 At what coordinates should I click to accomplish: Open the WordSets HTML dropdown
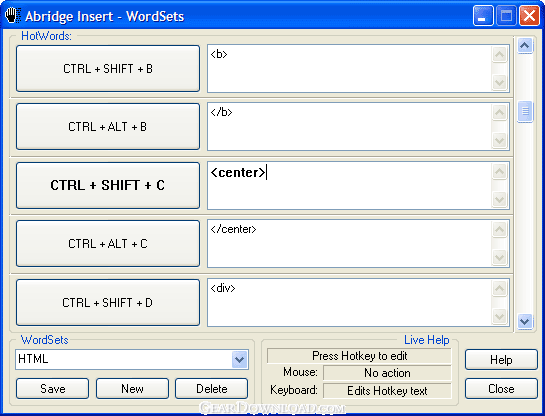click(x=239, y=359)
